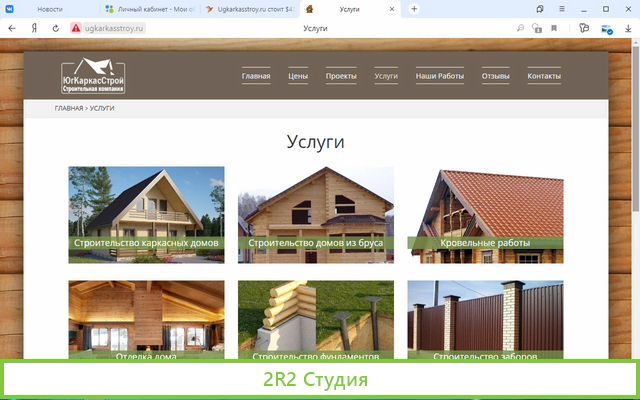The width and height of the screenshot is (640, 400).
Task: Click the pinned VK tab
Action: point(11,9)
